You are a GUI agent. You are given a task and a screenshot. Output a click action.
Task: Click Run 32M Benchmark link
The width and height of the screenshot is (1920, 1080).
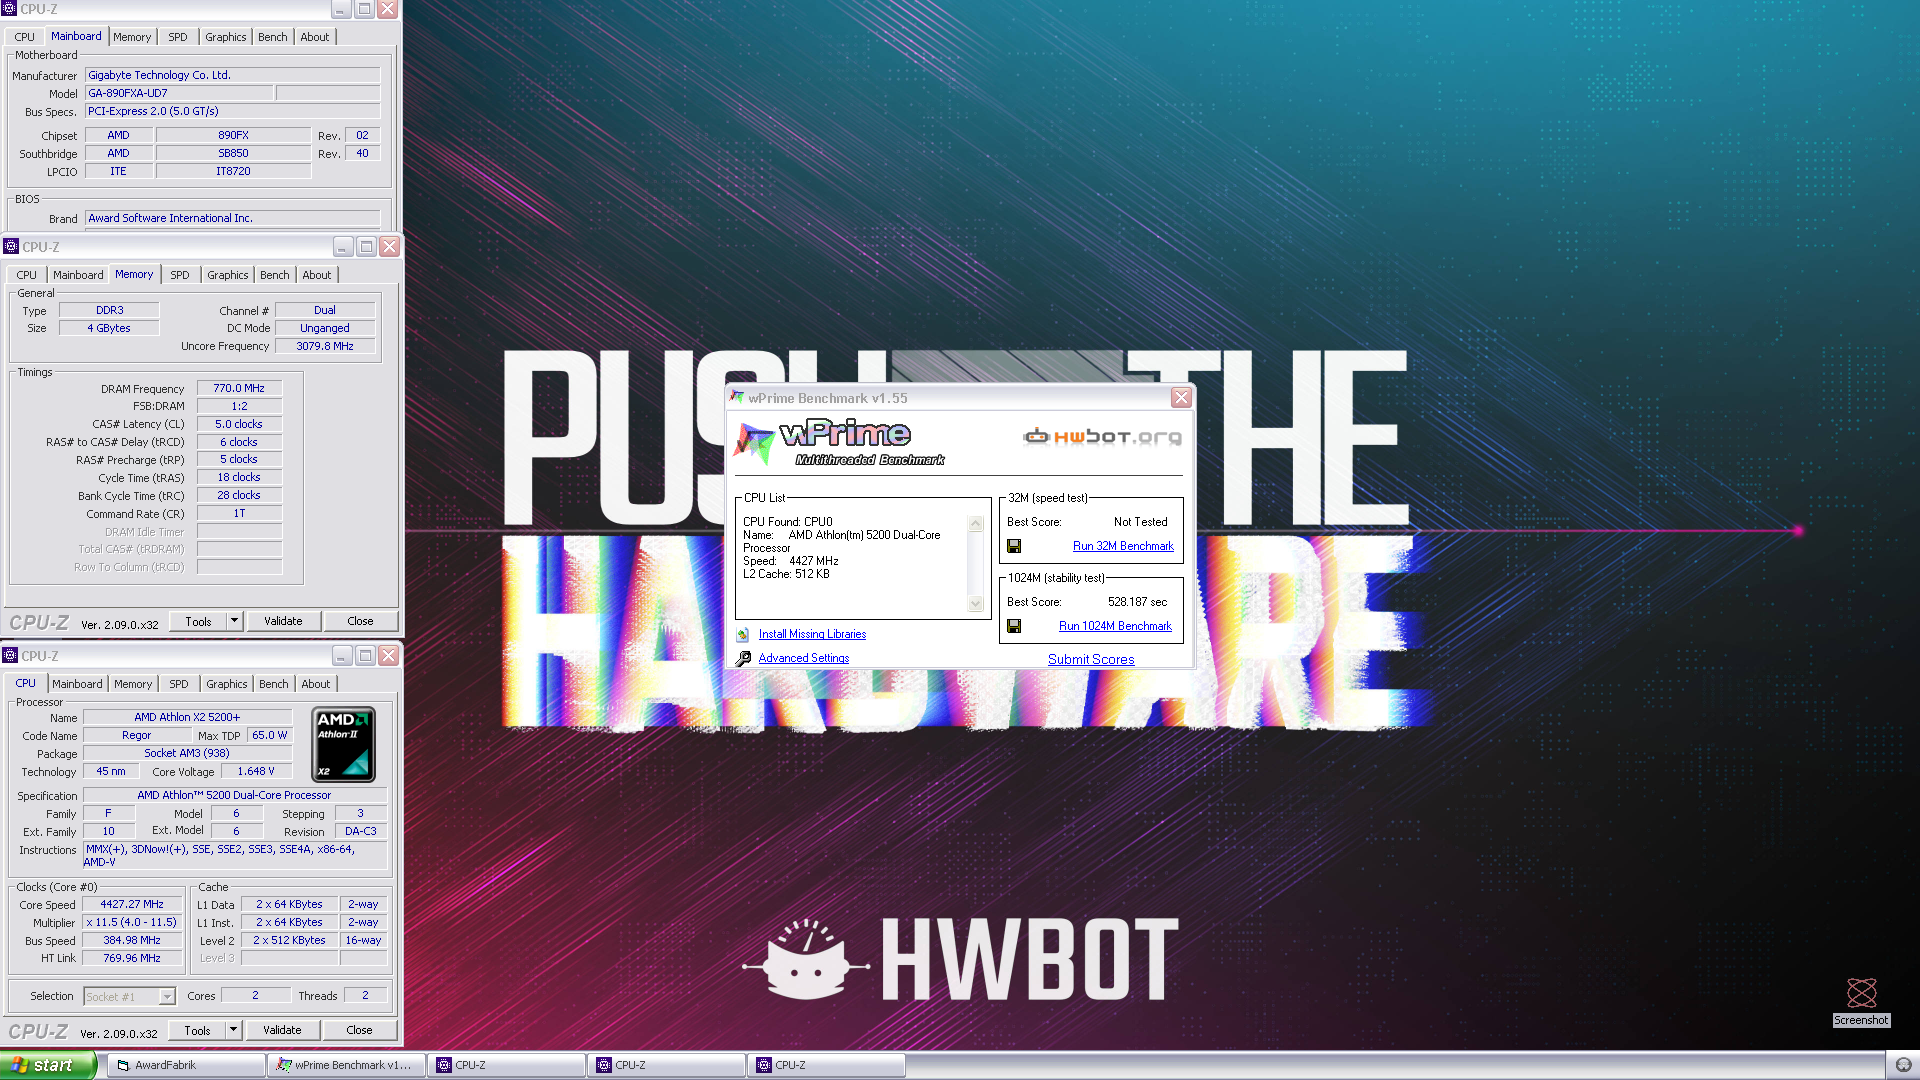(1123, 546)
